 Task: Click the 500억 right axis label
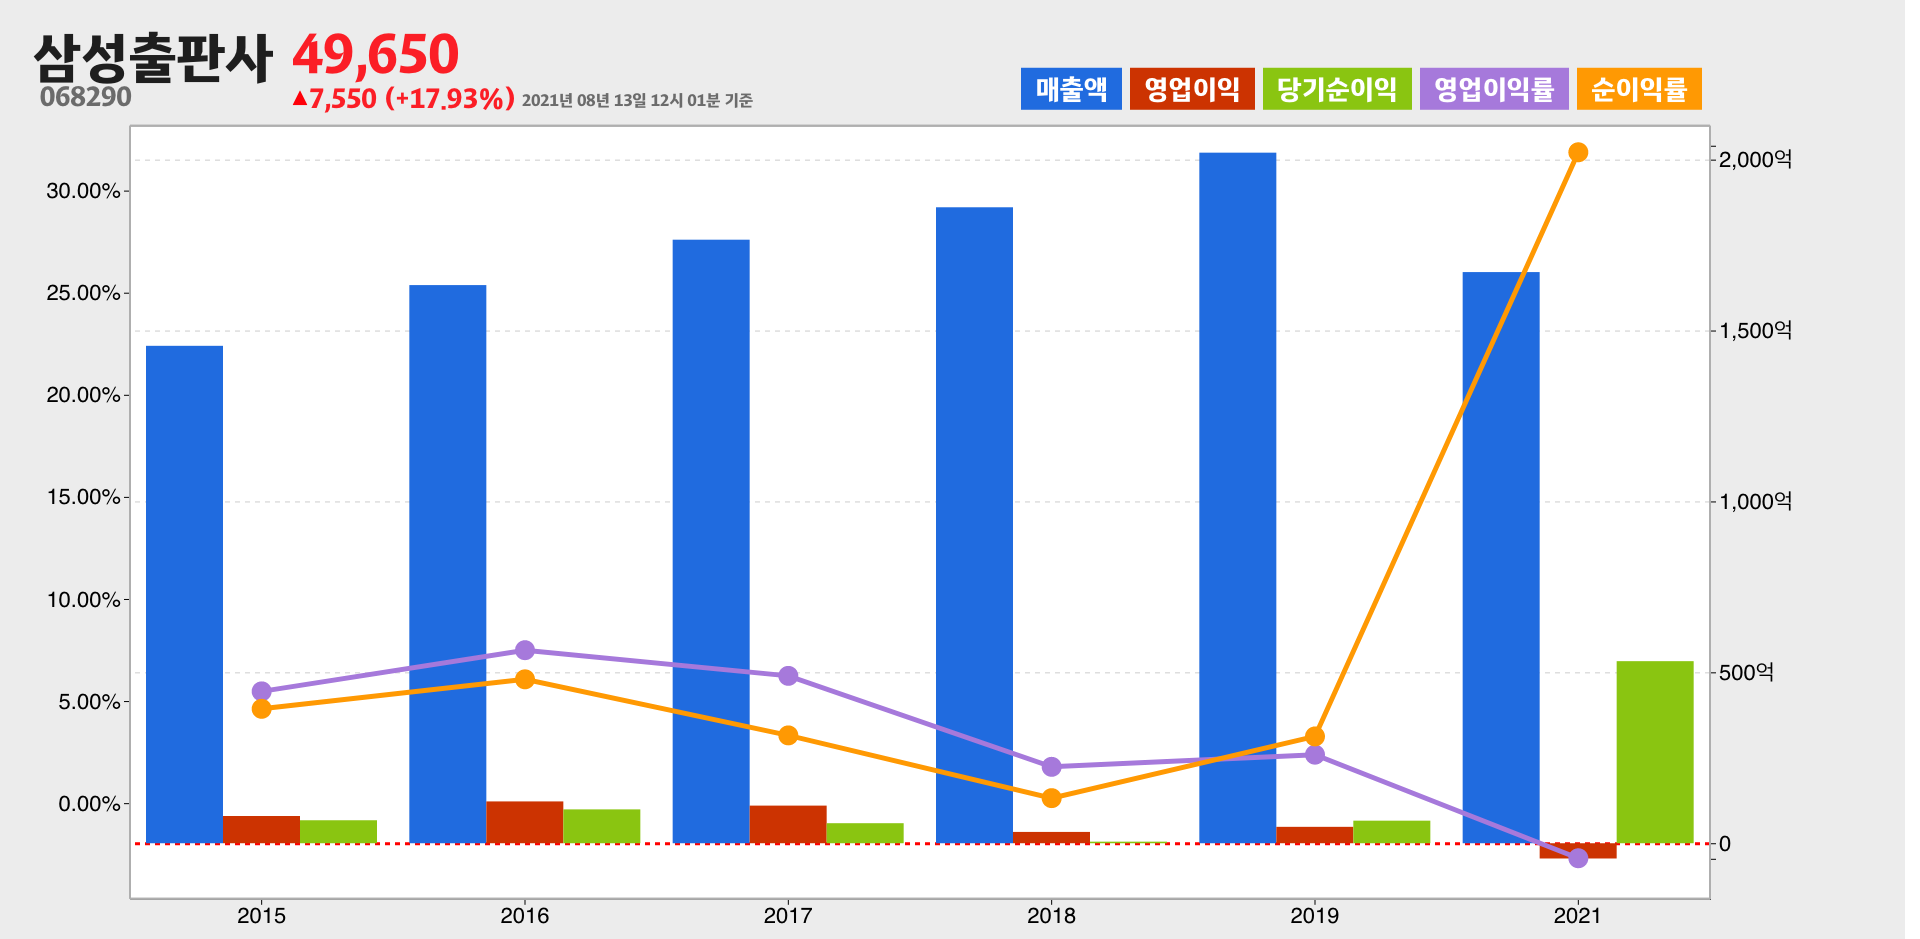1746,673
